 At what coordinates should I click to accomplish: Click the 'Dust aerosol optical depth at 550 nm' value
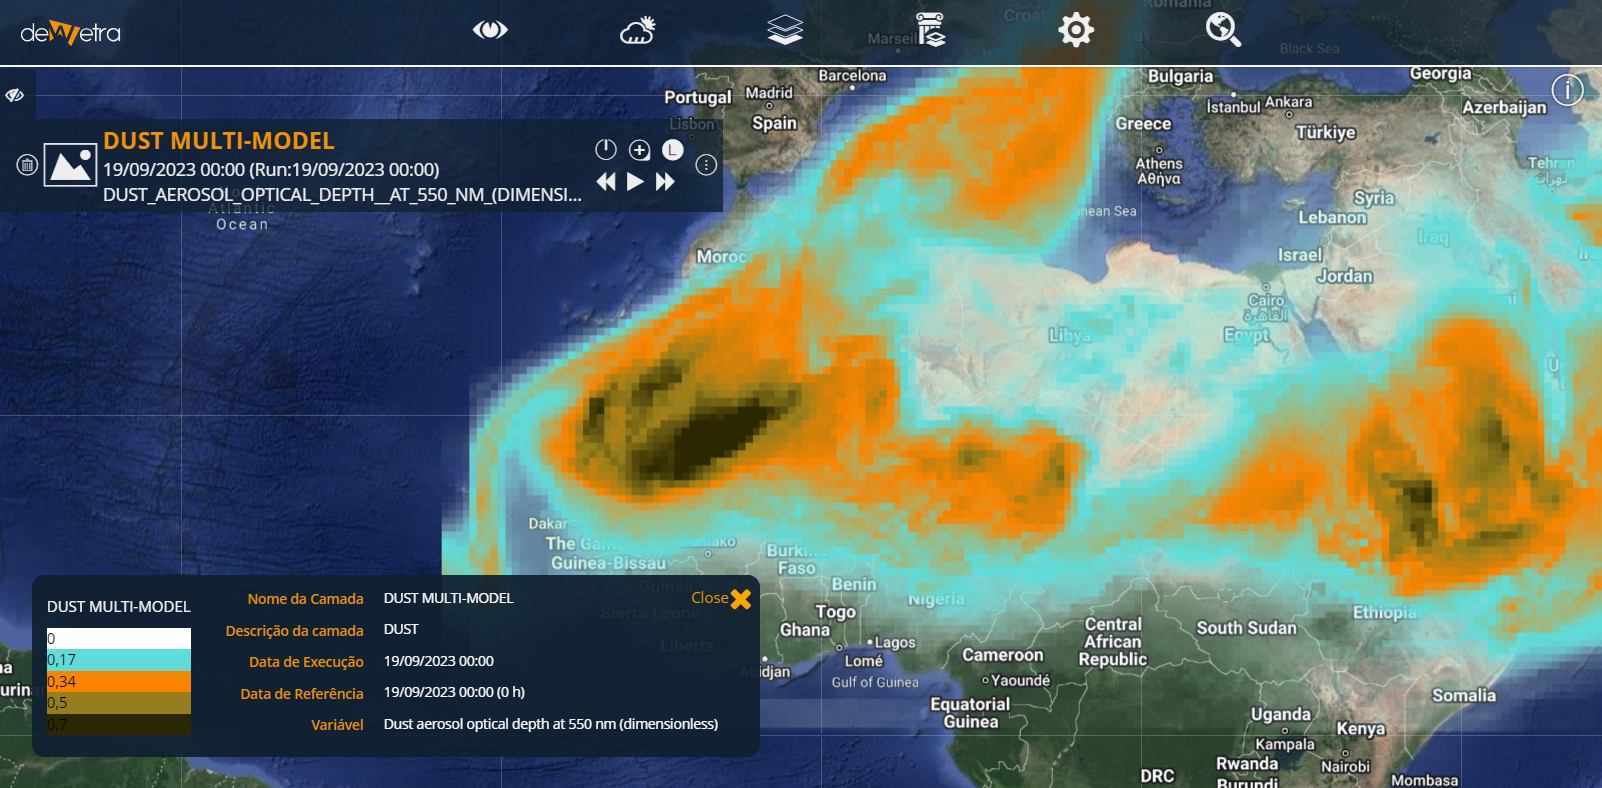(551, 724)
